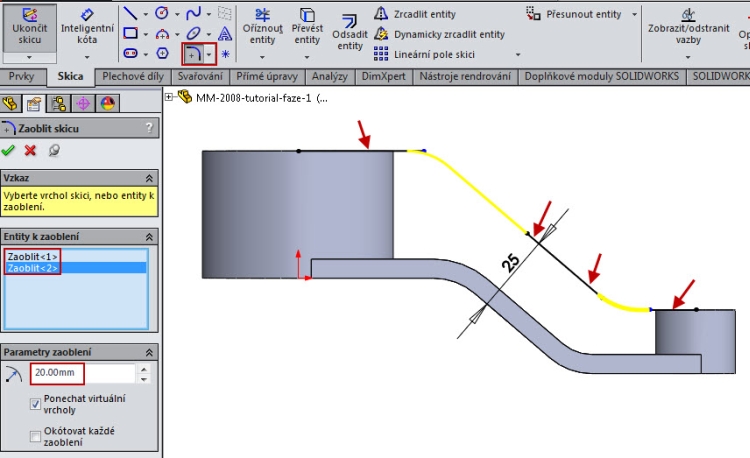
Task: Select the Ellipse sketch tool
Action: click(193, 33)
